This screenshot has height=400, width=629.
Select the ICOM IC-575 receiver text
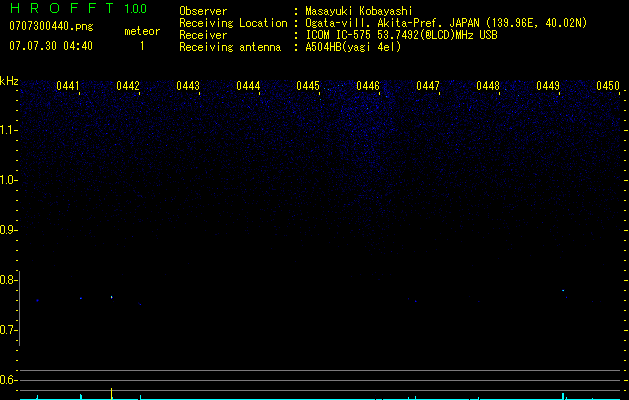point(402,35)
